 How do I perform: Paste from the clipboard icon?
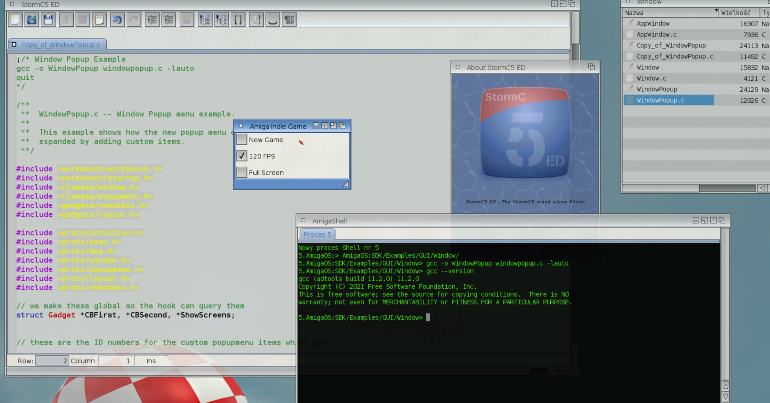tap(99, 20)
